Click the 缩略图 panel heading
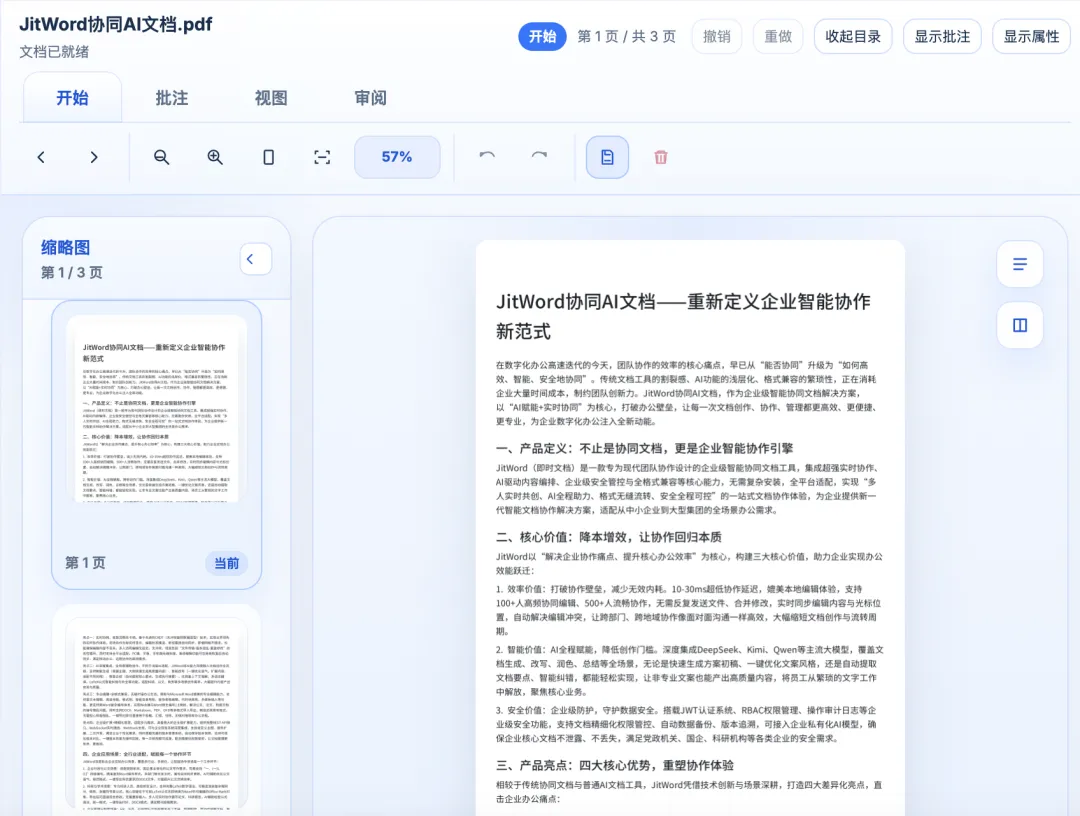1080x816 pixels. coord(65,247)
